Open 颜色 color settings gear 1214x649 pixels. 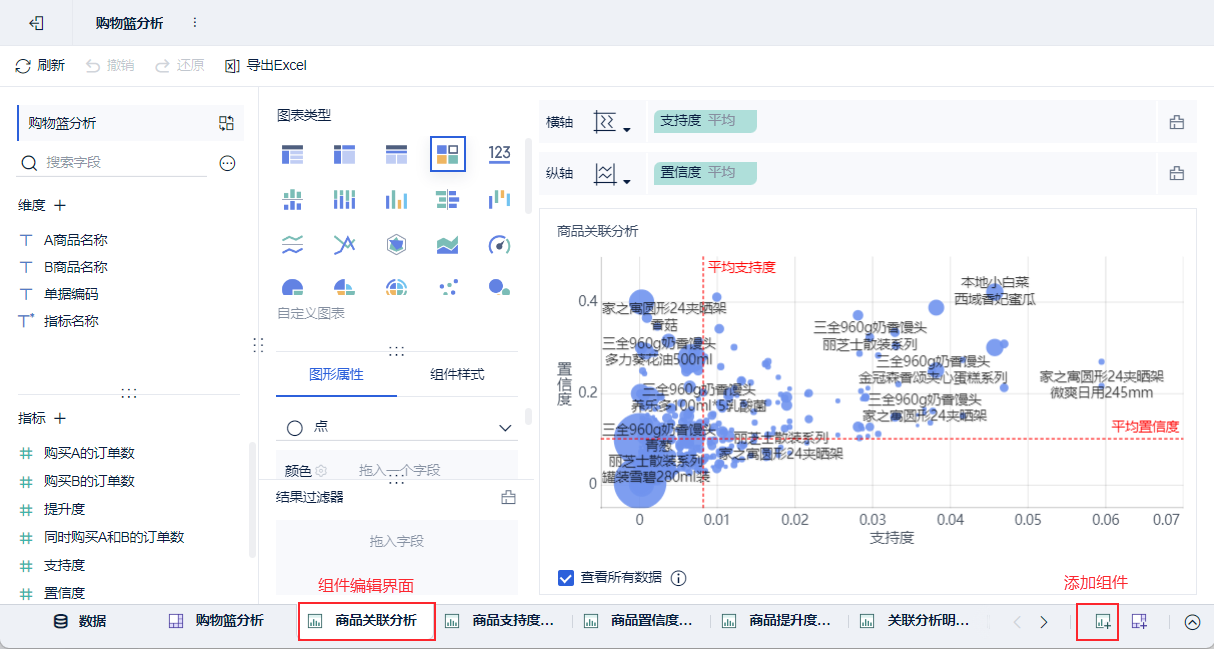coord(321,470)
